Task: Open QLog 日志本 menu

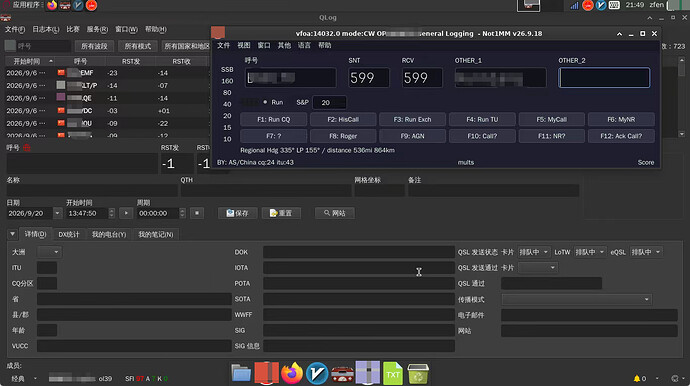Action: tap(46, 29)
